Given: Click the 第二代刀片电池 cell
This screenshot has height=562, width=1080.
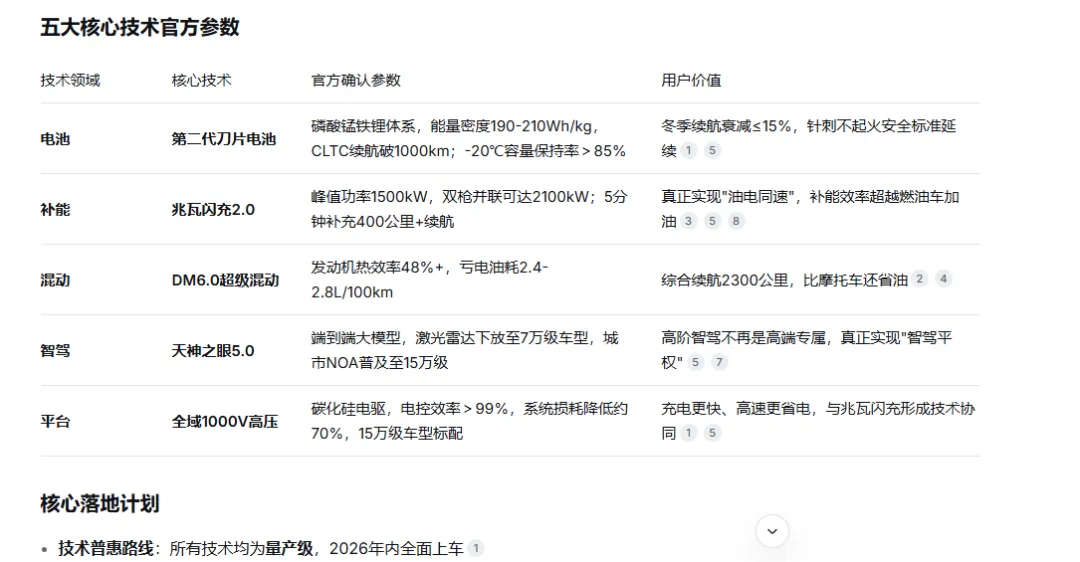Looking at the screenshot, I should [224, 138].
